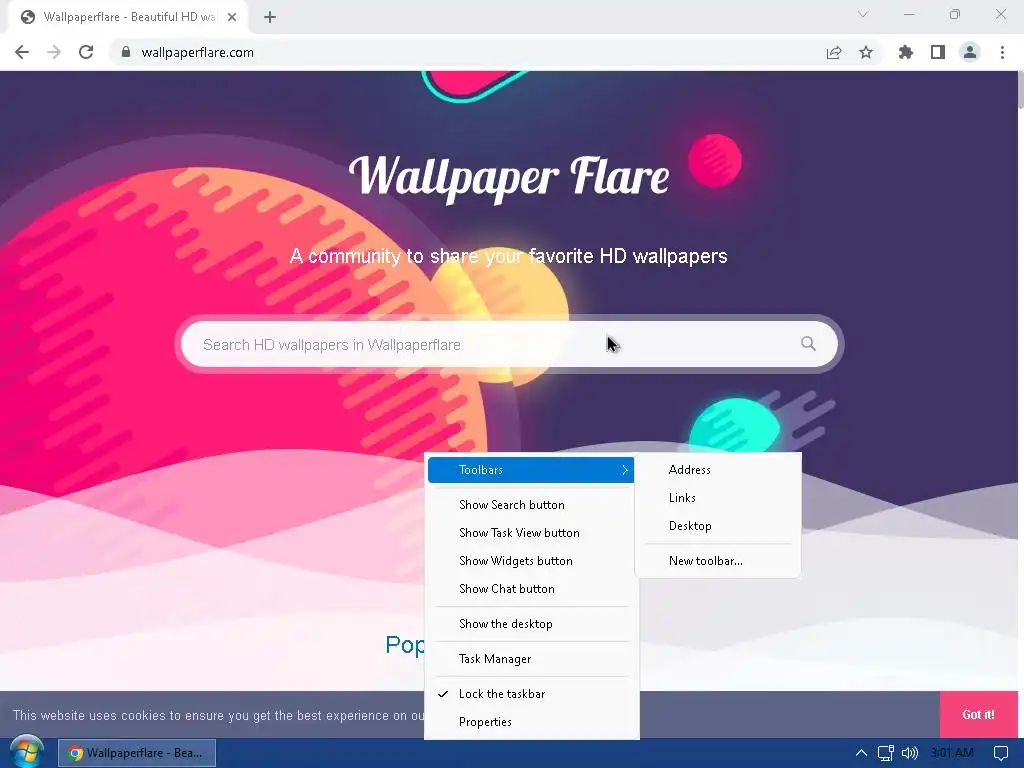Open the notification center icon
Screen dimensions: 1024x768
pyautogui.click(x=1000, y=753)
